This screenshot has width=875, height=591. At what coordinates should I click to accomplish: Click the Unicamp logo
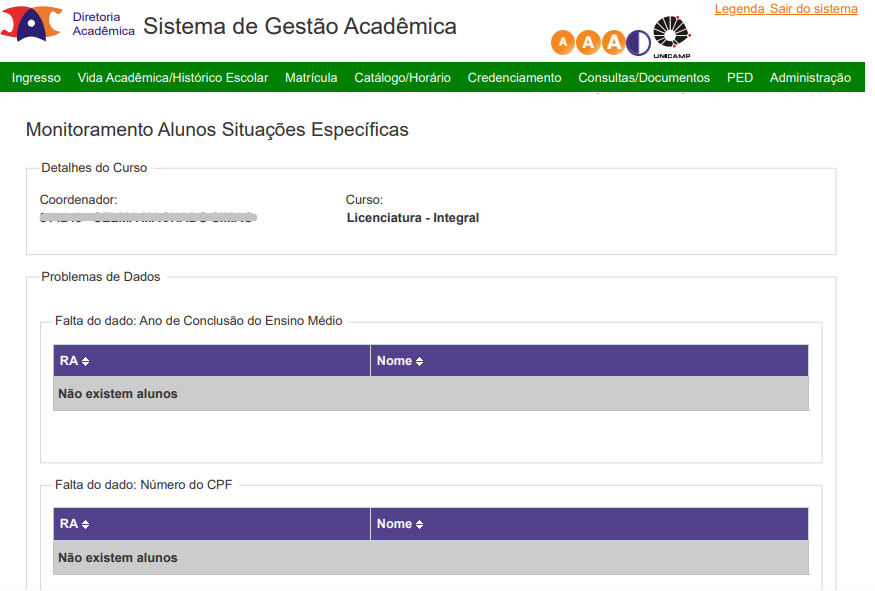pos(672,37)
